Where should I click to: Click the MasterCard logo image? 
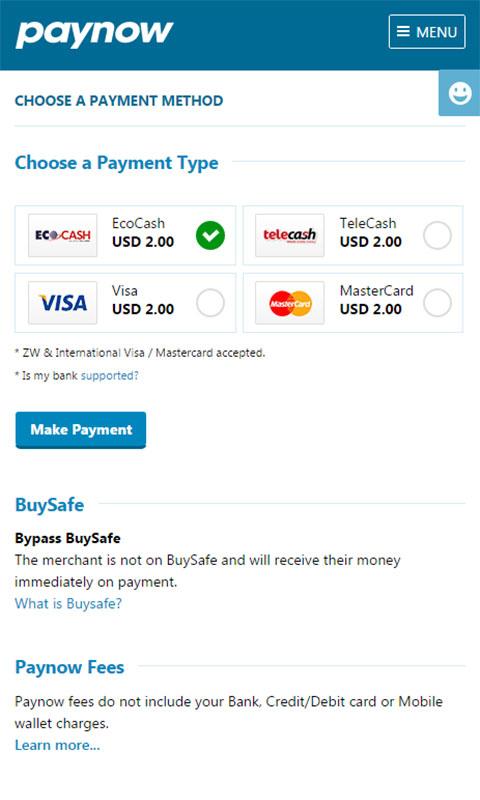(x=290, y=303)
